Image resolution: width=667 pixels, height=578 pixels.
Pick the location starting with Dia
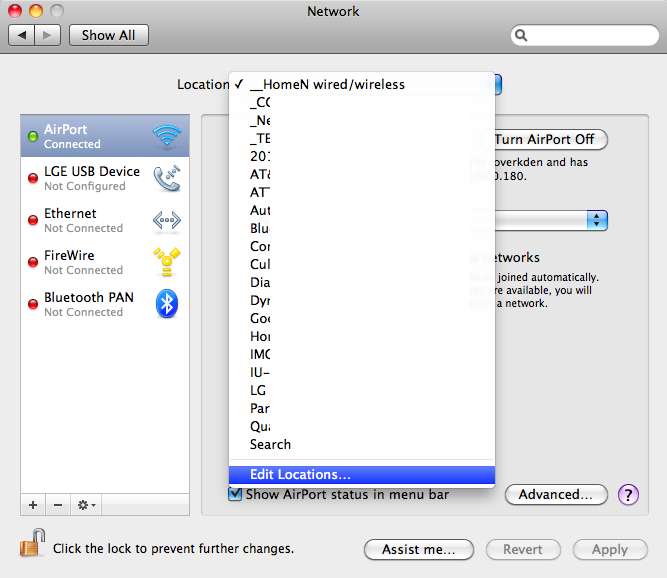pyautogui.click(x=362, y=282)
